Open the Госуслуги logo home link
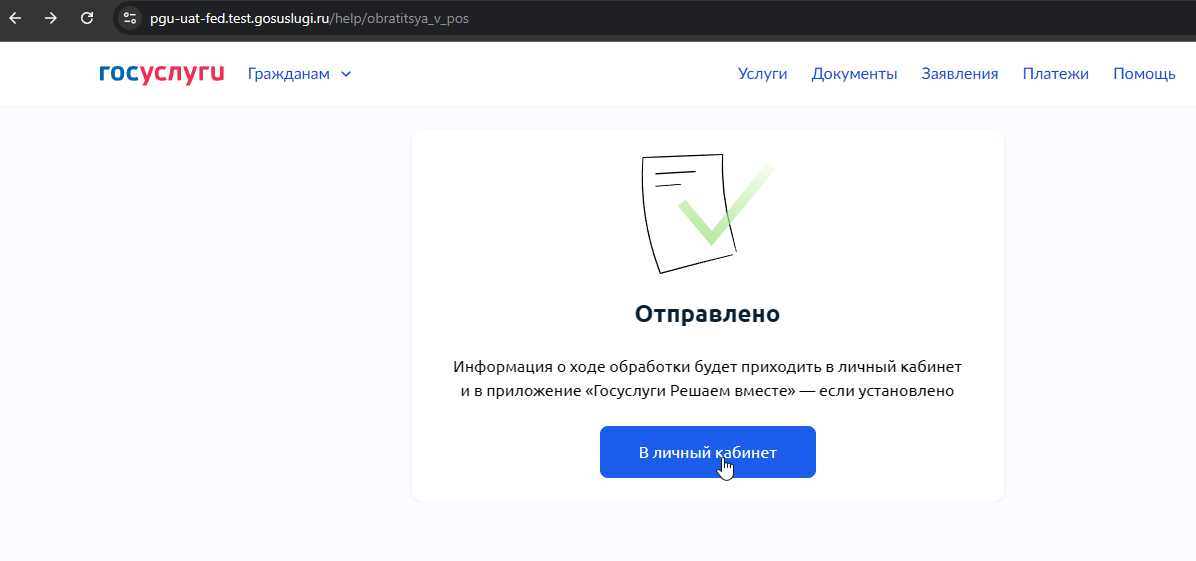 pyautogui.click(x=162, y=74)
